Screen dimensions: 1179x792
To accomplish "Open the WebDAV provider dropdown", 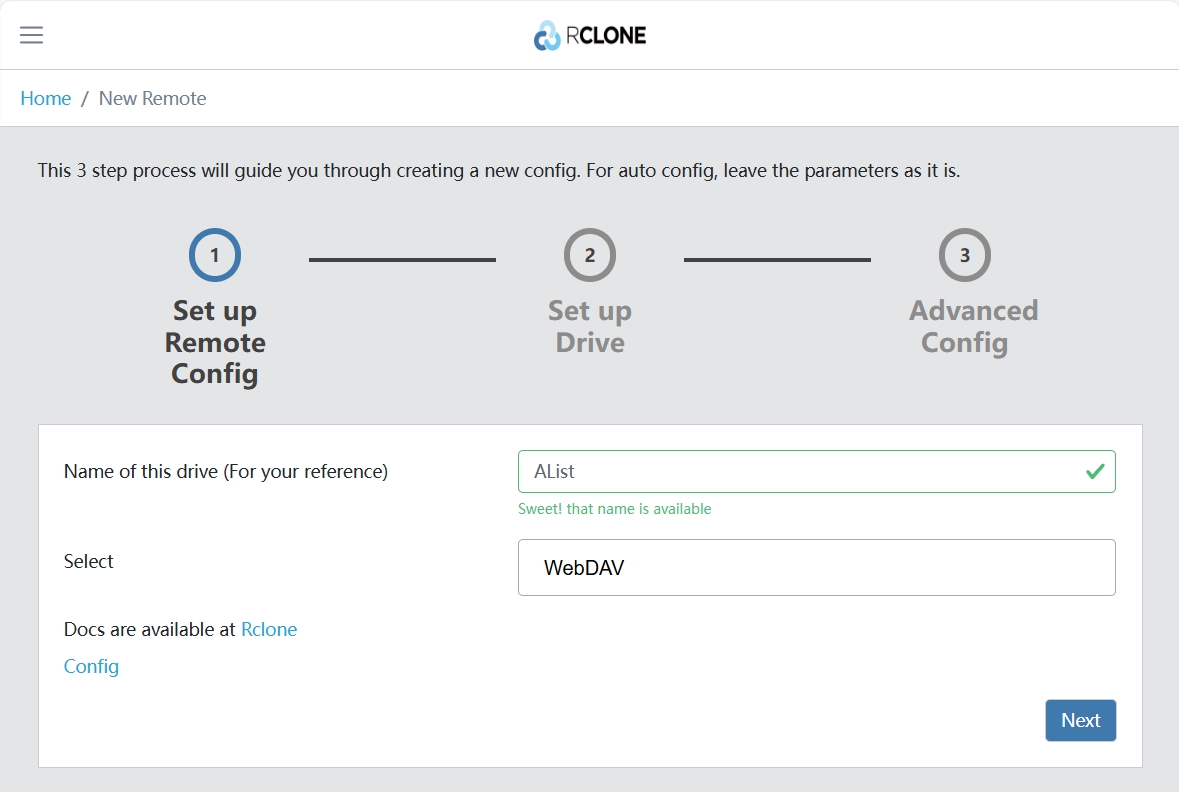I will click(816, 568).
